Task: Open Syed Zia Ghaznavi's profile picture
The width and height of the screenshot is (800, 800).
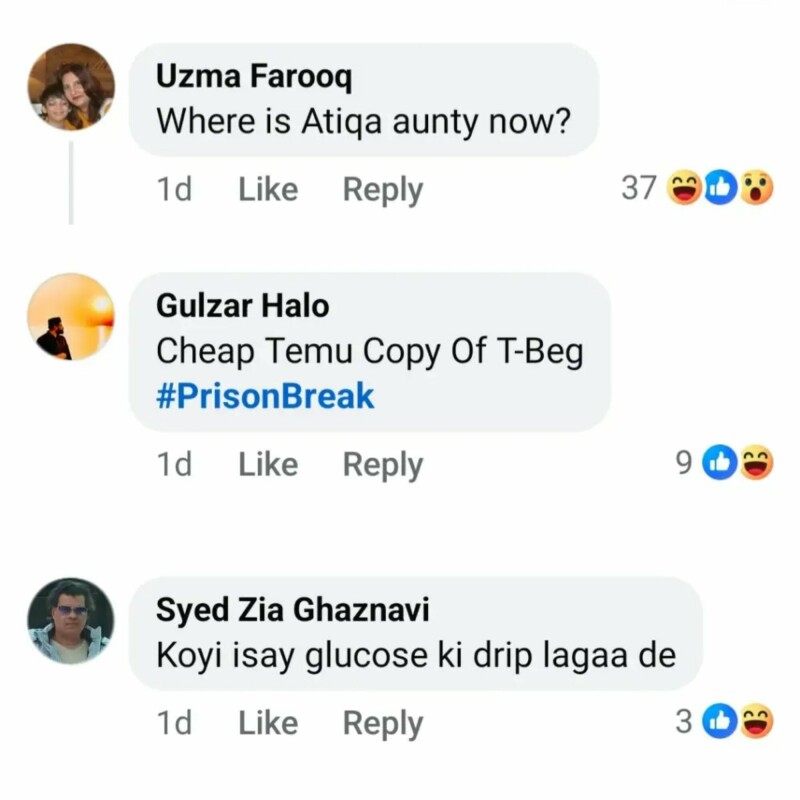Action: pos(70,621)
